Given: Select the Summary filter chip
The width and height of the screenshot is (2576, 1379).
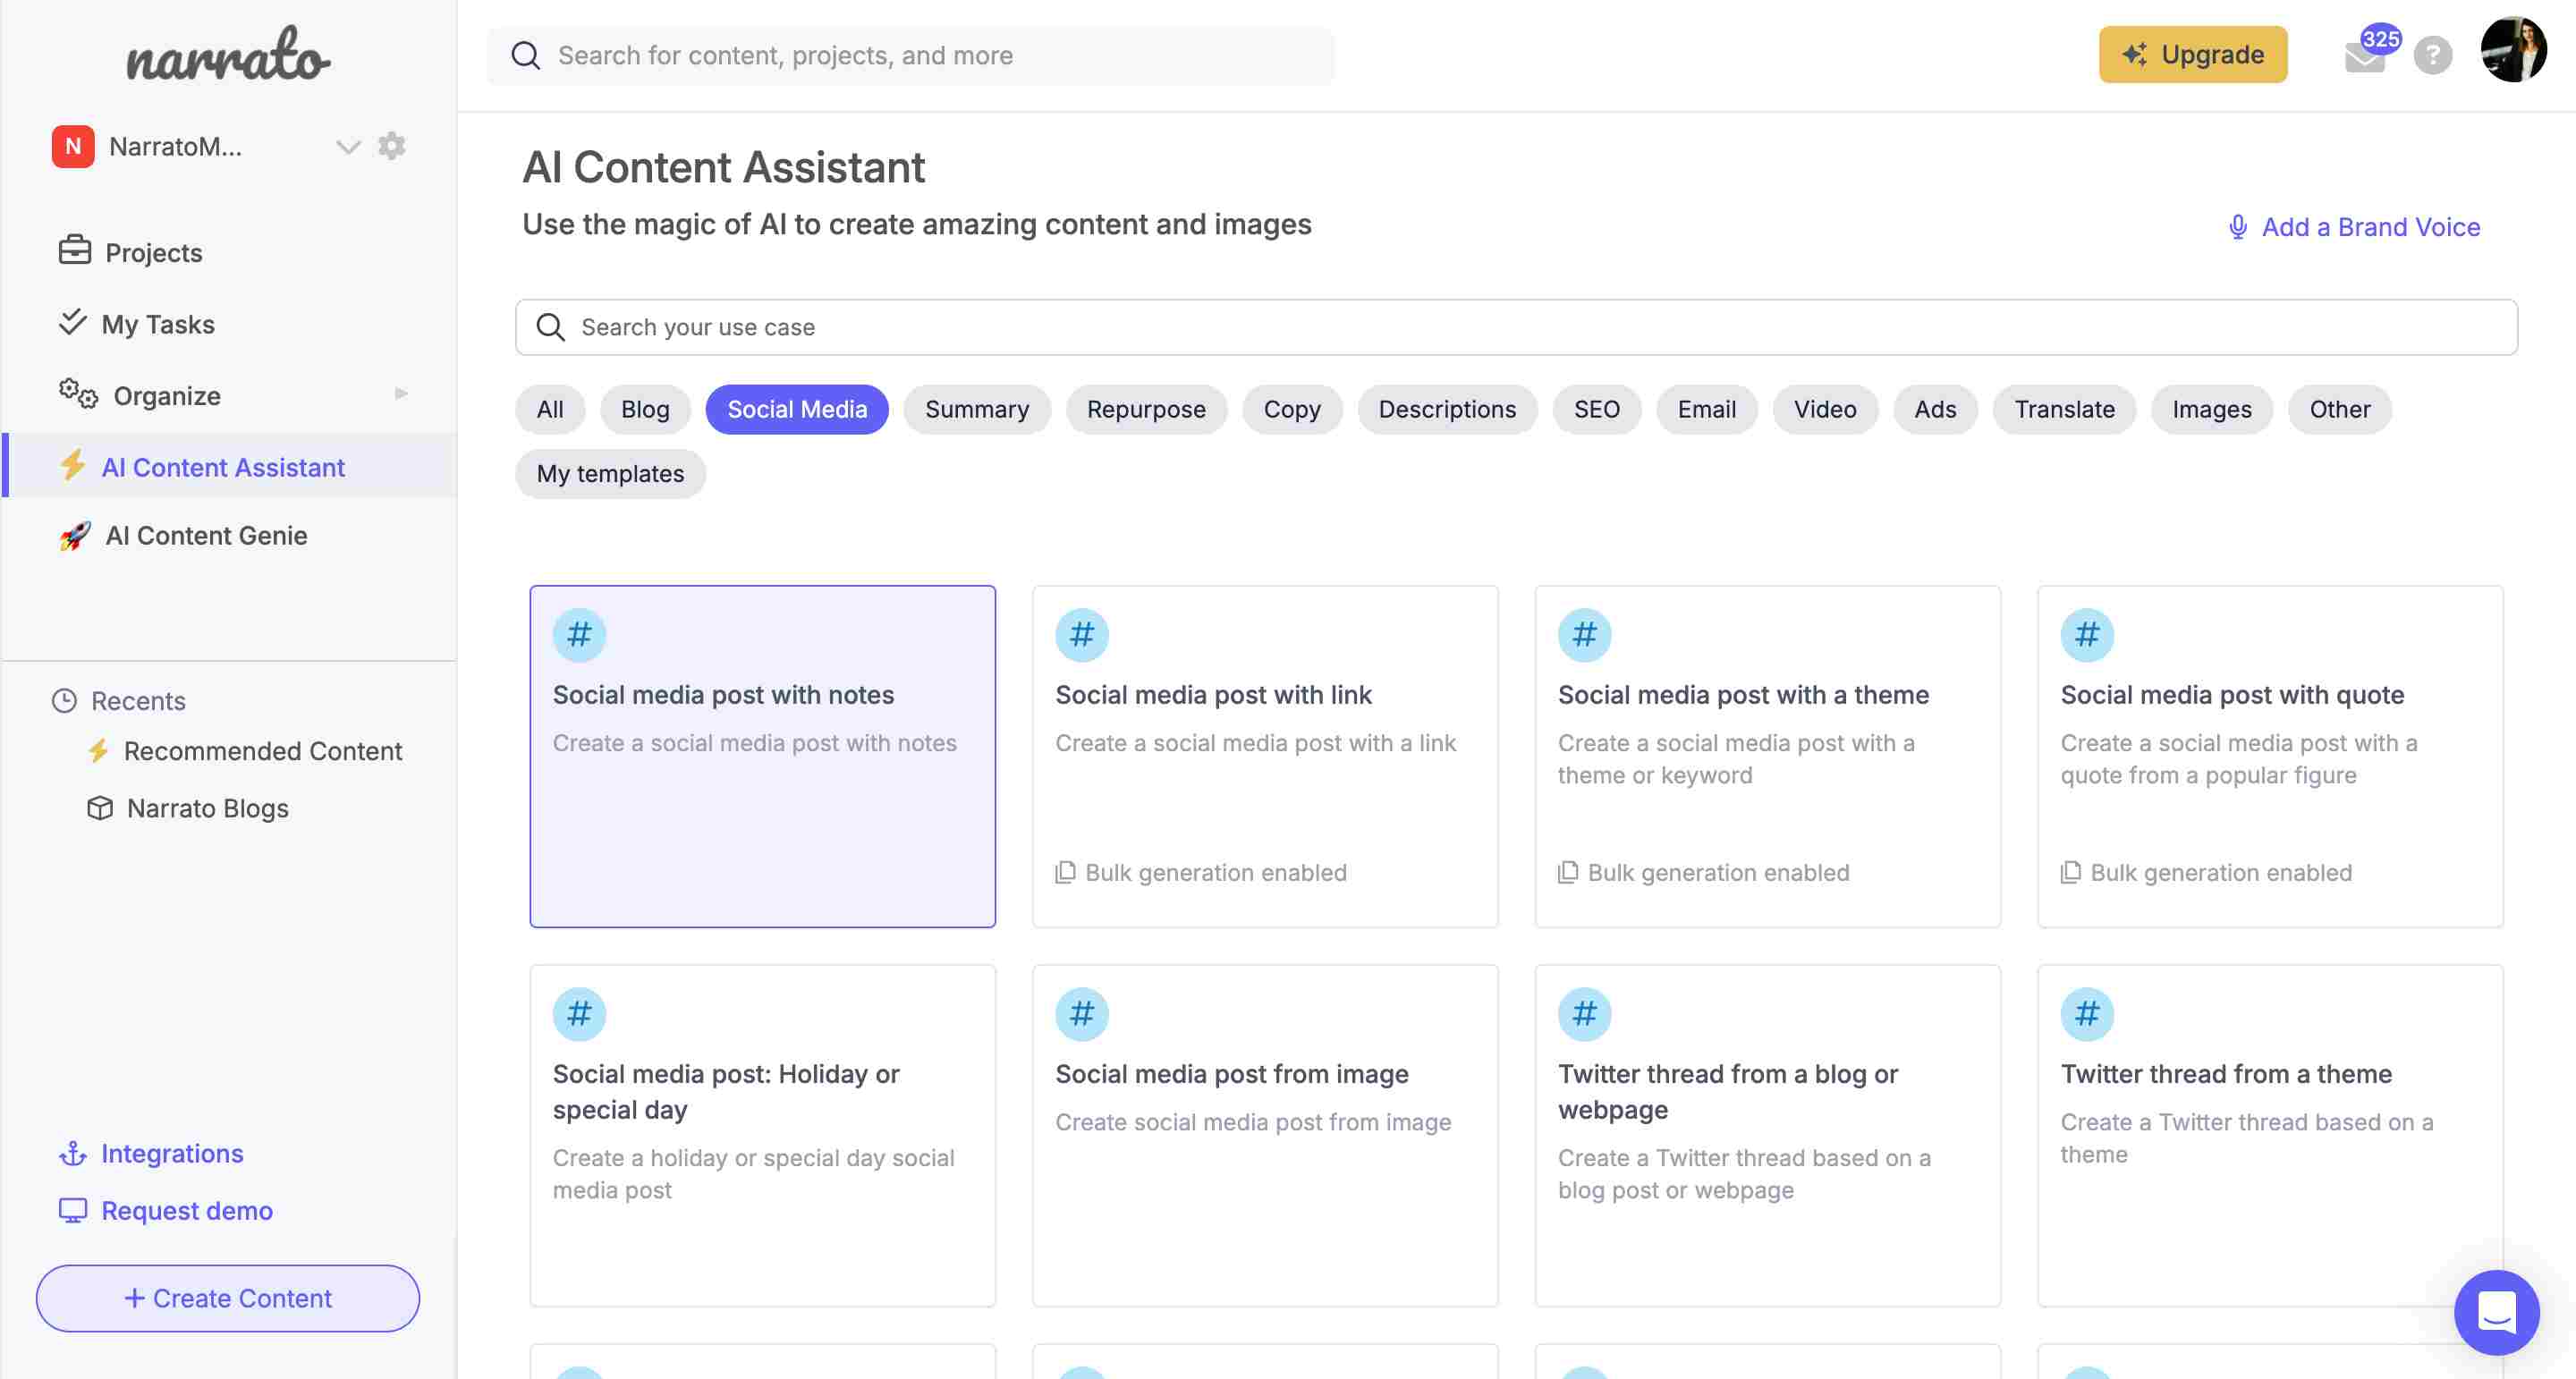Looking at the screenshot, I should [977, 409].
